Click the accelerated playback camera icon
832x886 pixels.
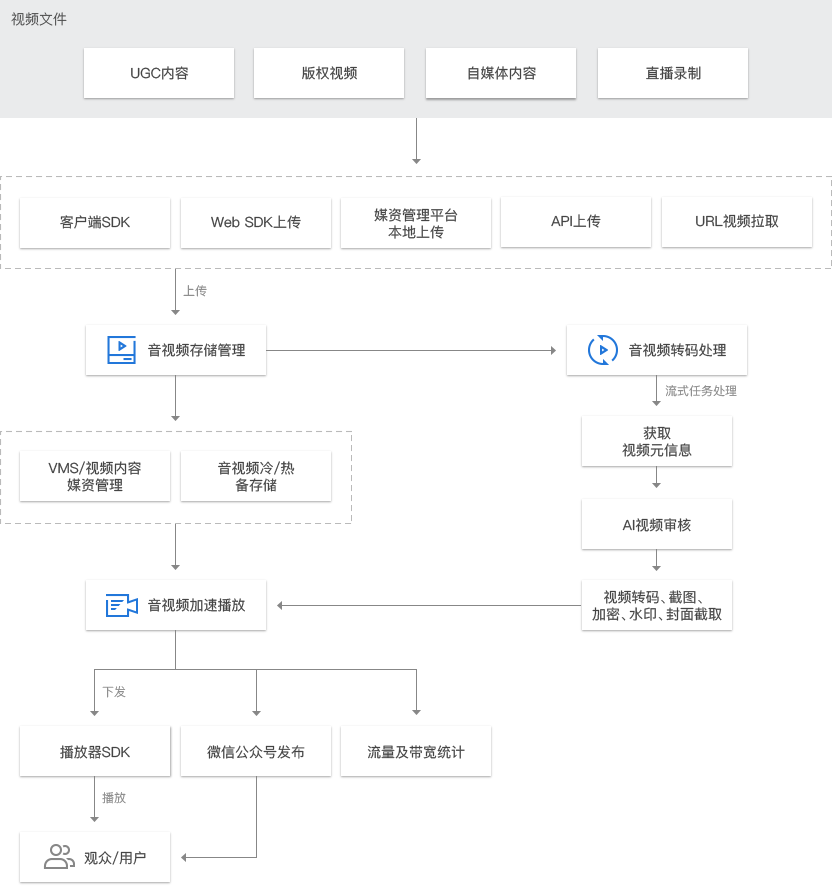pos(121,605)
